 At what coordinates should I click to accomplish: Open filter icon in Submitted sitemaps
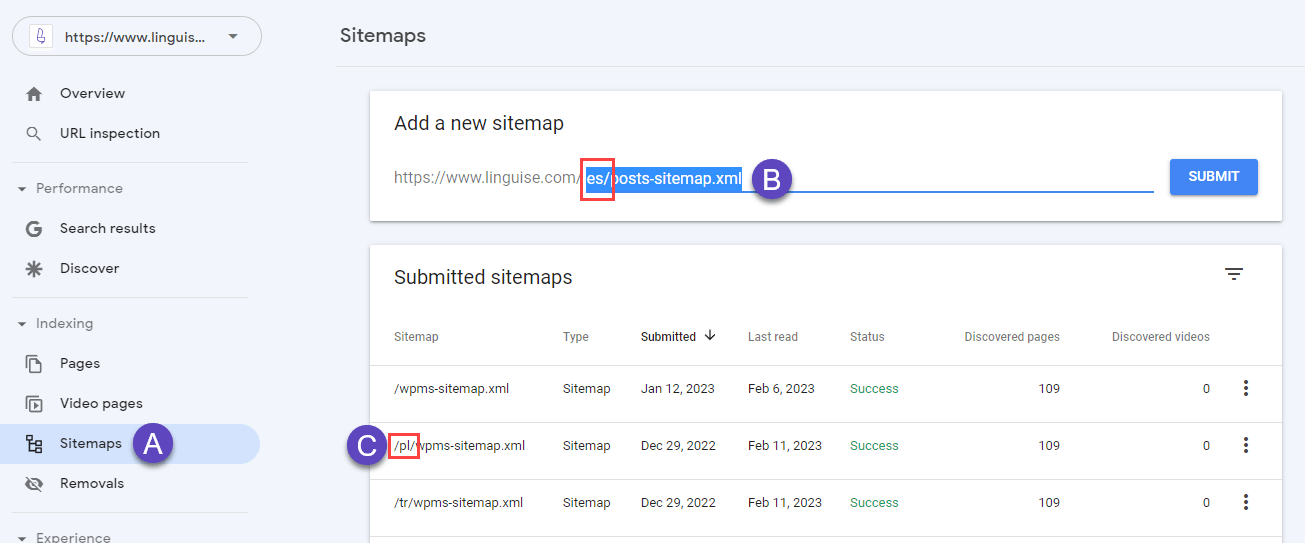click(x=1234, y=274)
